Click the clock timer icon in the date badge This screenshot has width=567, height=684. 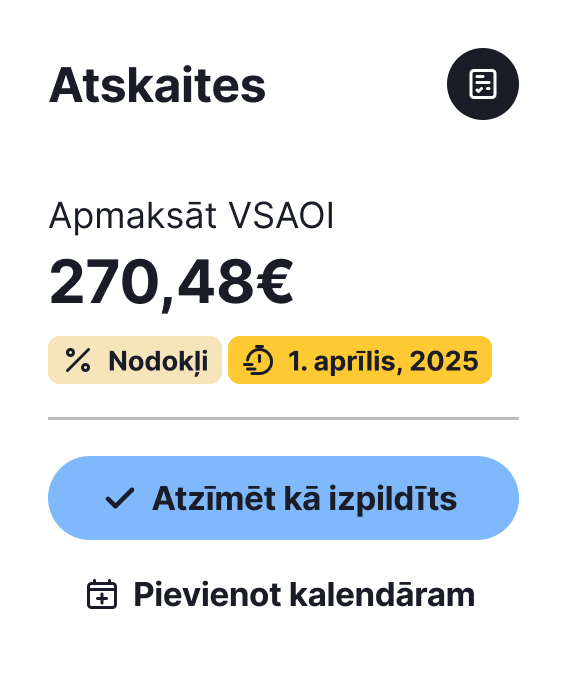click(x=258, y=360)
